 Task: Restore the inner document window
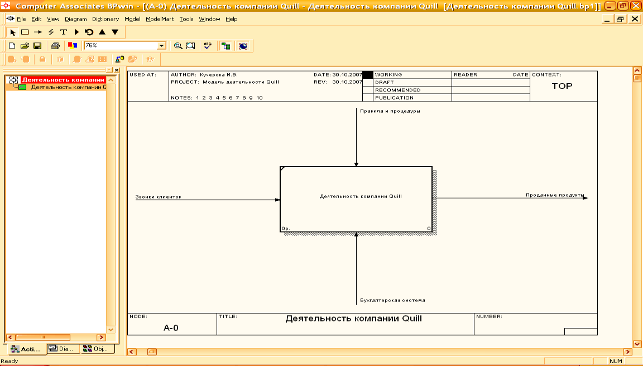[x=620, y=19]
